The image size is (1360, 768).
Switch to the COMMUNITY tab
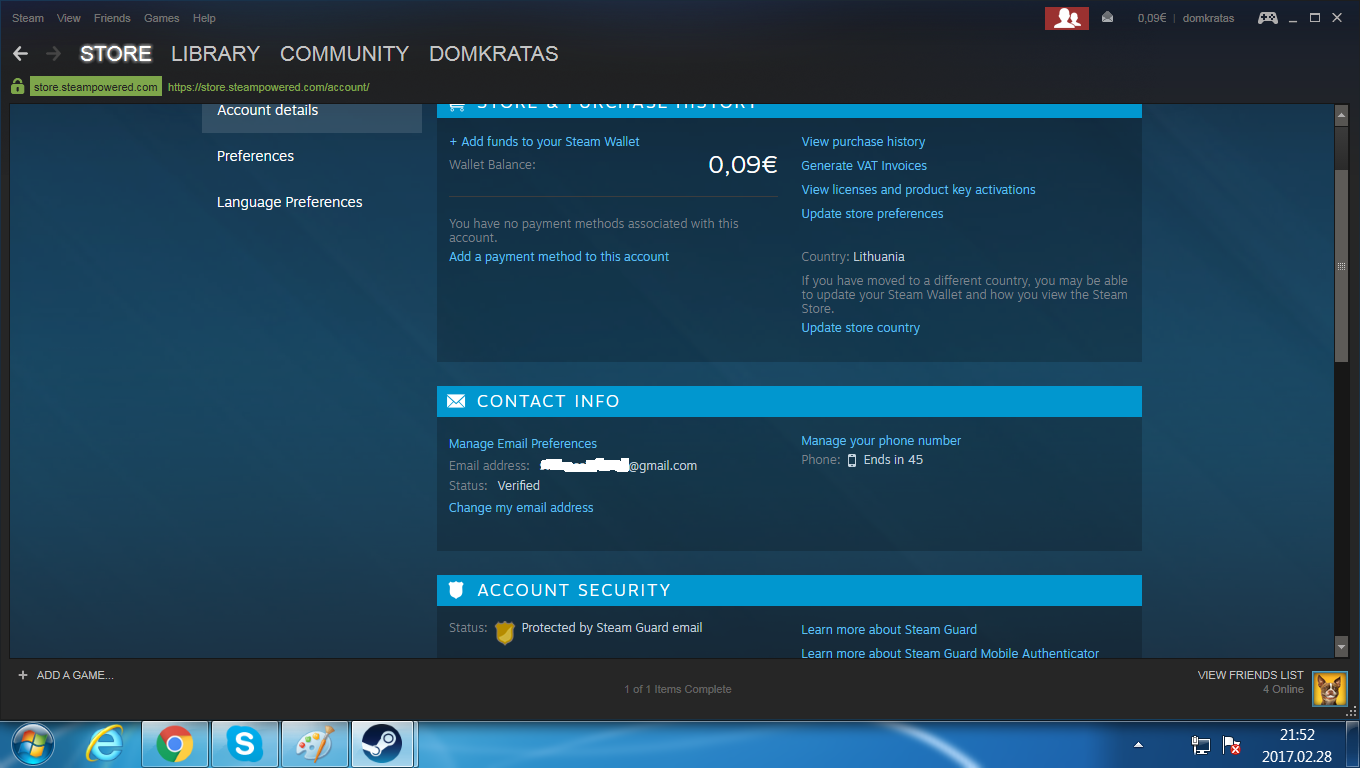pyautogui.click(x=344, y=54)
